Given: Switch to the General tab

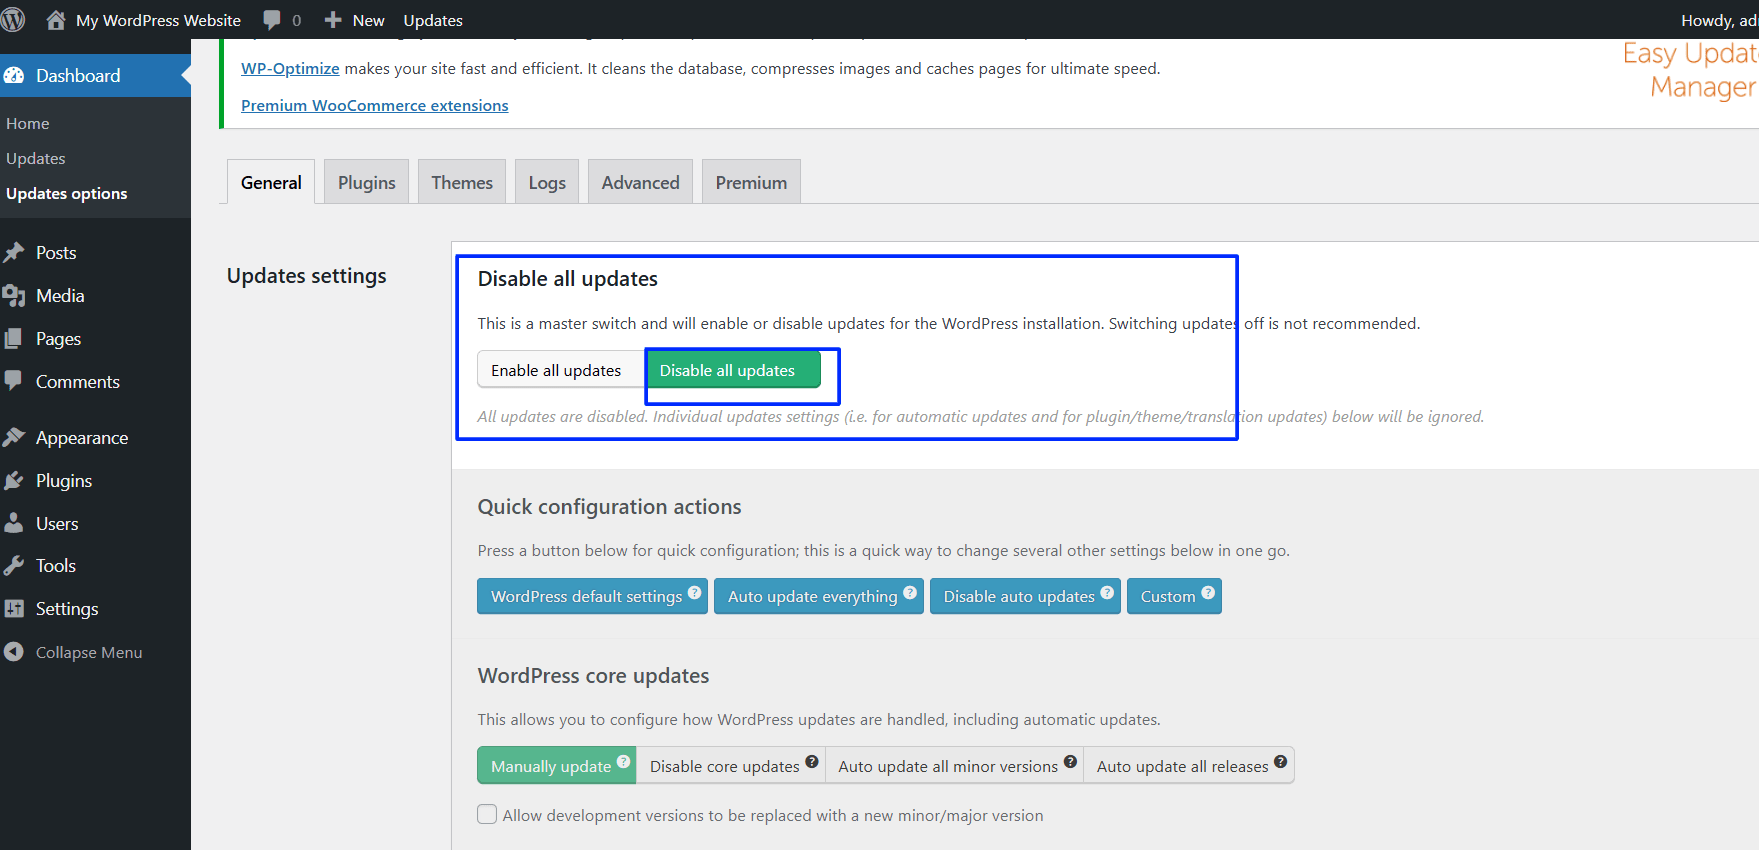Looking at the screenshot, I should pyautogui.click(x=271, y=182).
